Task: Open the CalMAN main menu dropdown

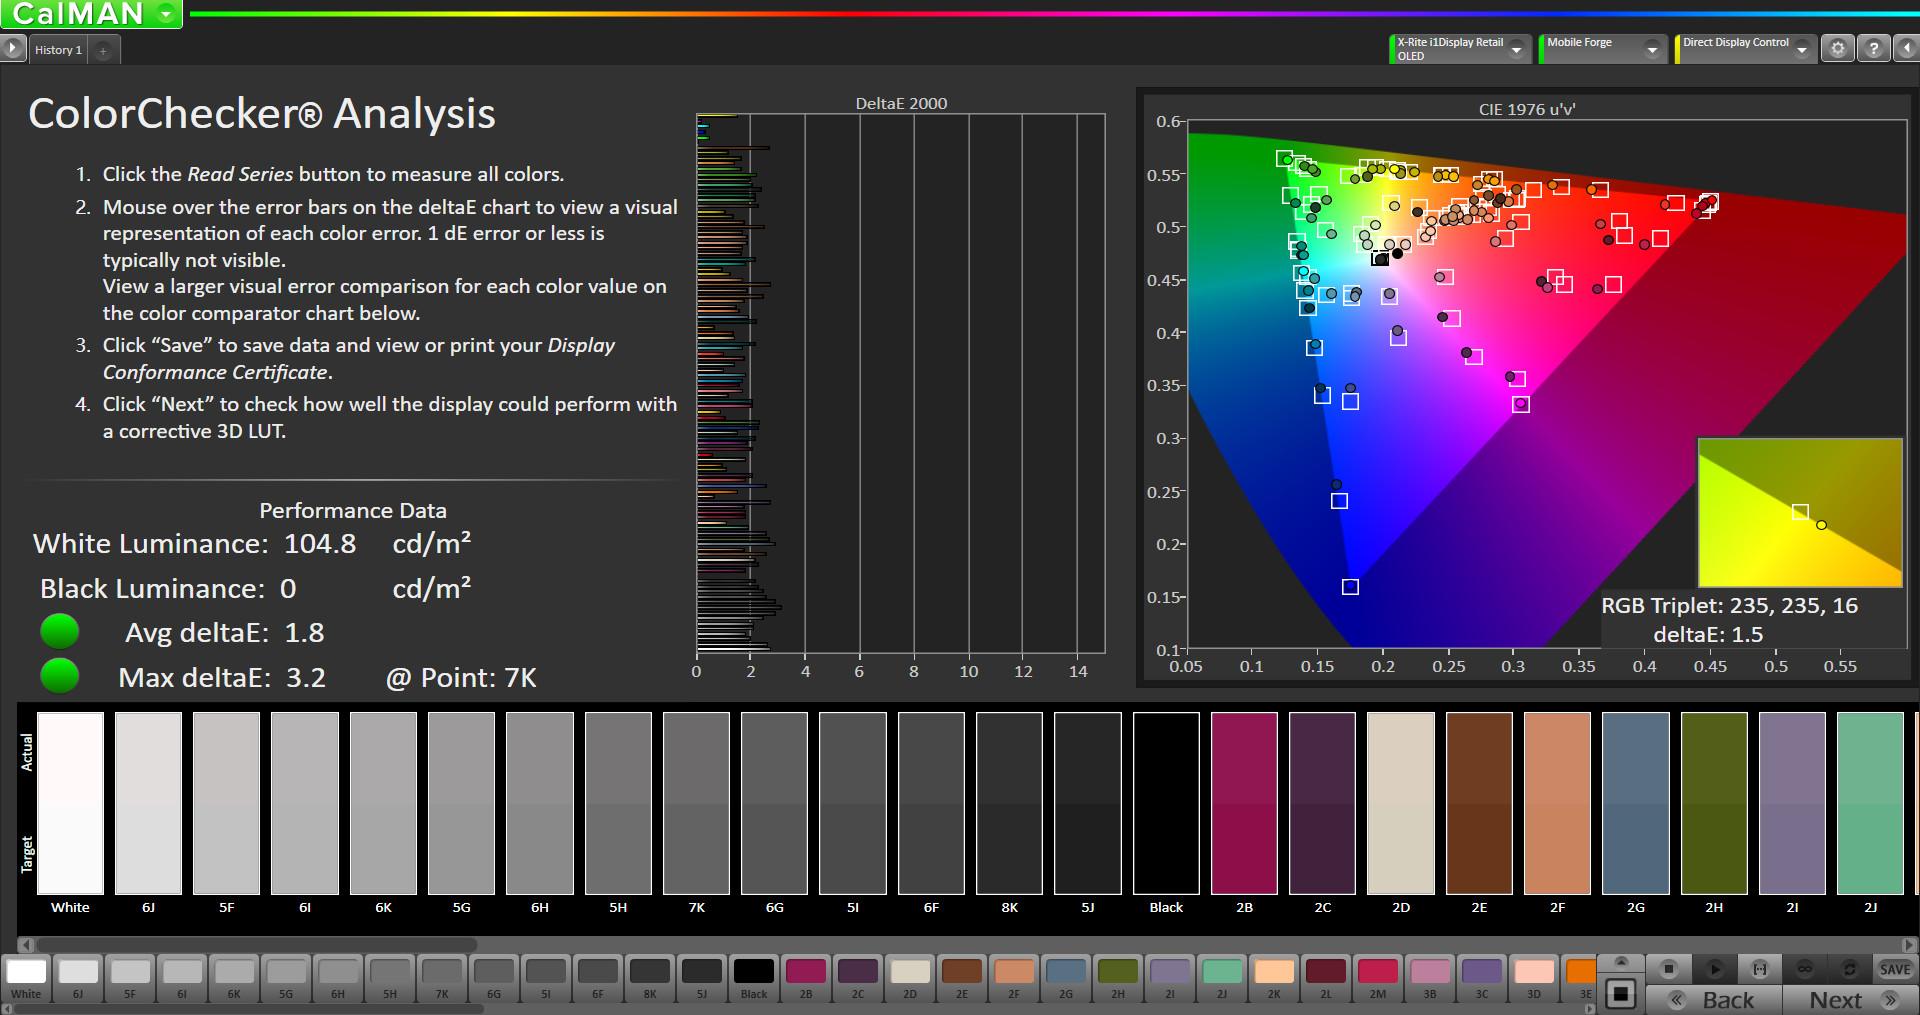Action: pyautogui.click(x=167, y=14)
